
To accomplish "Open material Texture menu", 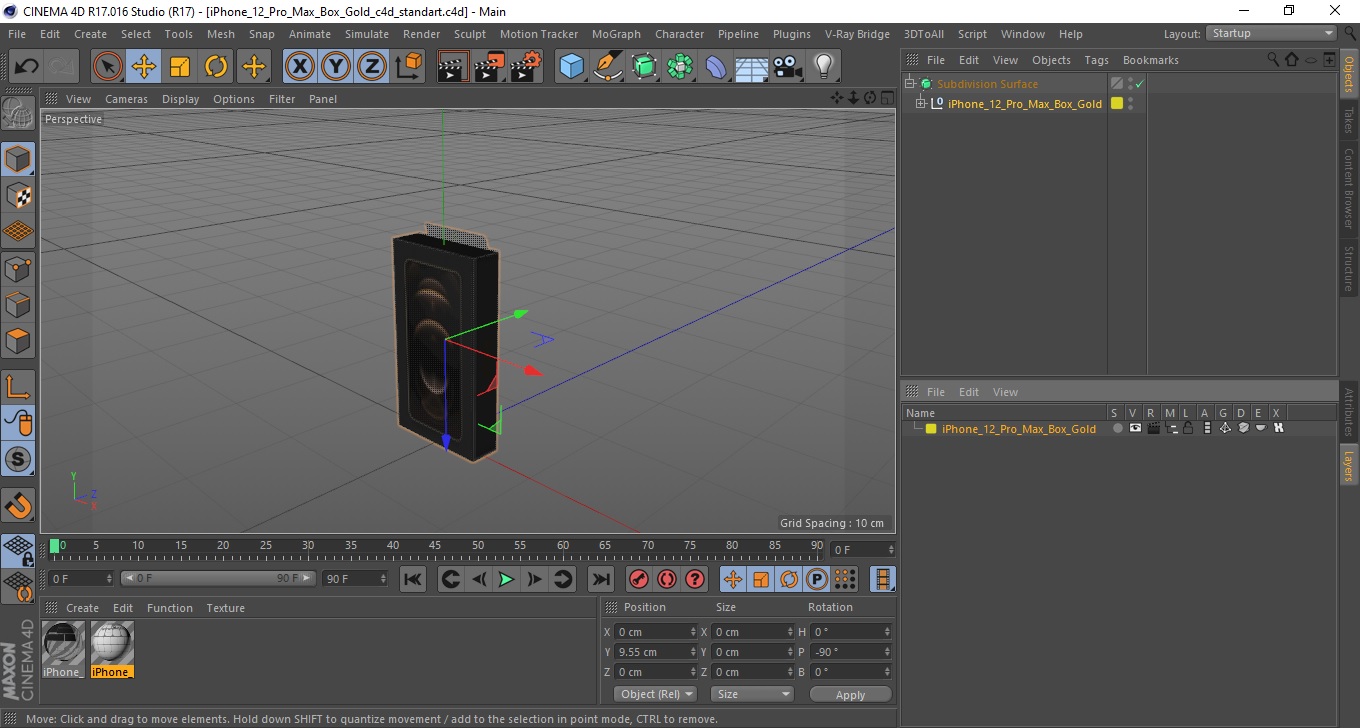I will pos(225,608).
